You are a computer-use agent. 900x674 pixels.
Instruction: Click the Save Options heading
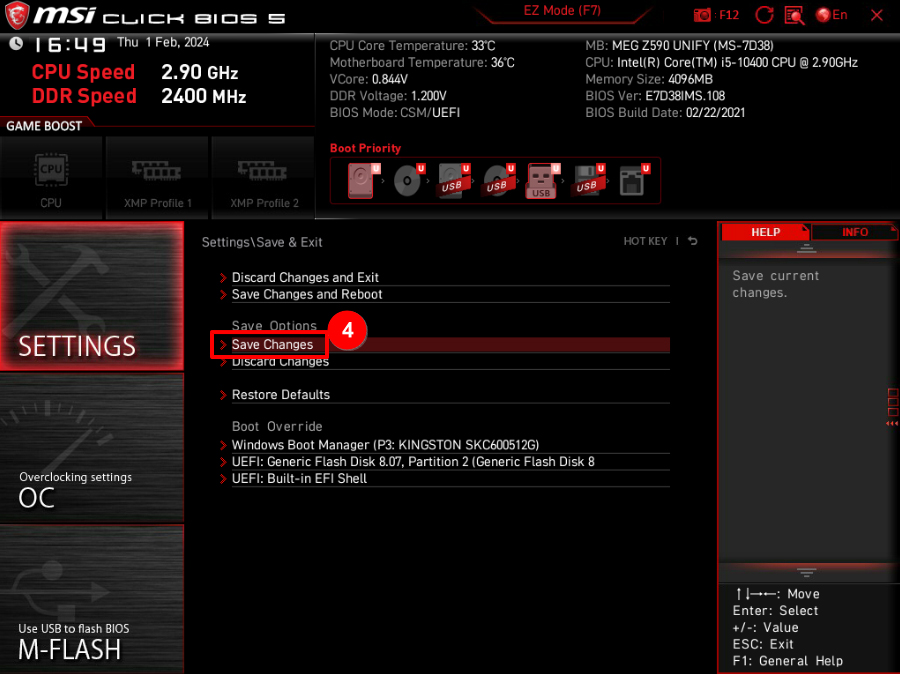click(x=274, y=326)
